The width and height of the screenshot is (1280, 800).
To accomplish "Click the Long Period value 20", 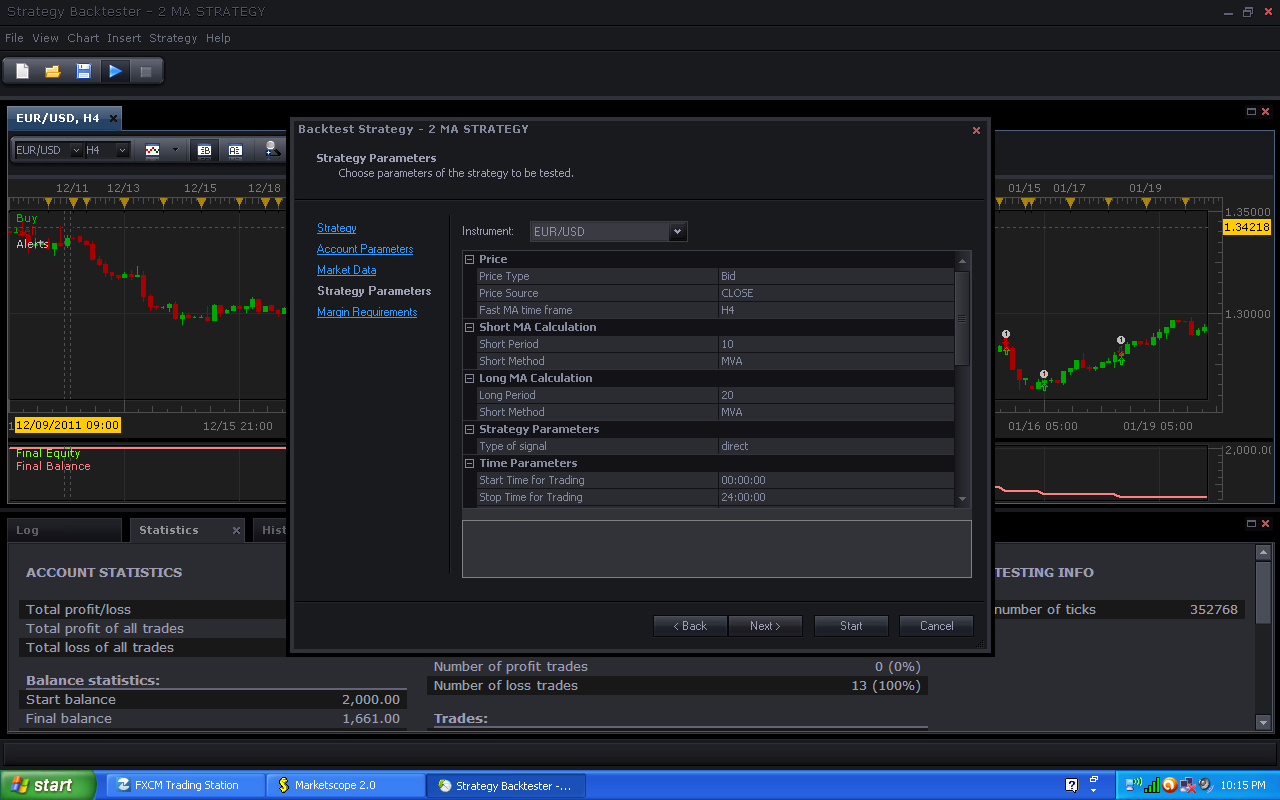I will (836, 395).
